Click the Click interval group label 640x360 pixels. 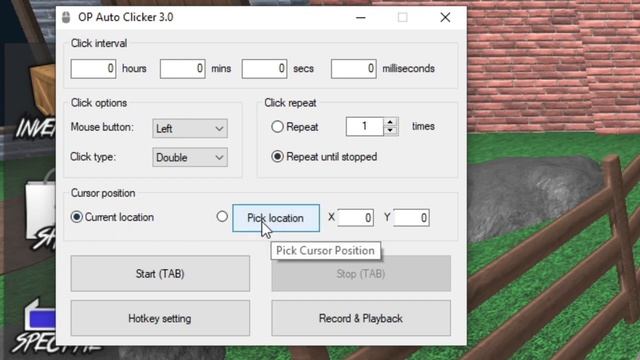(99, 43)
